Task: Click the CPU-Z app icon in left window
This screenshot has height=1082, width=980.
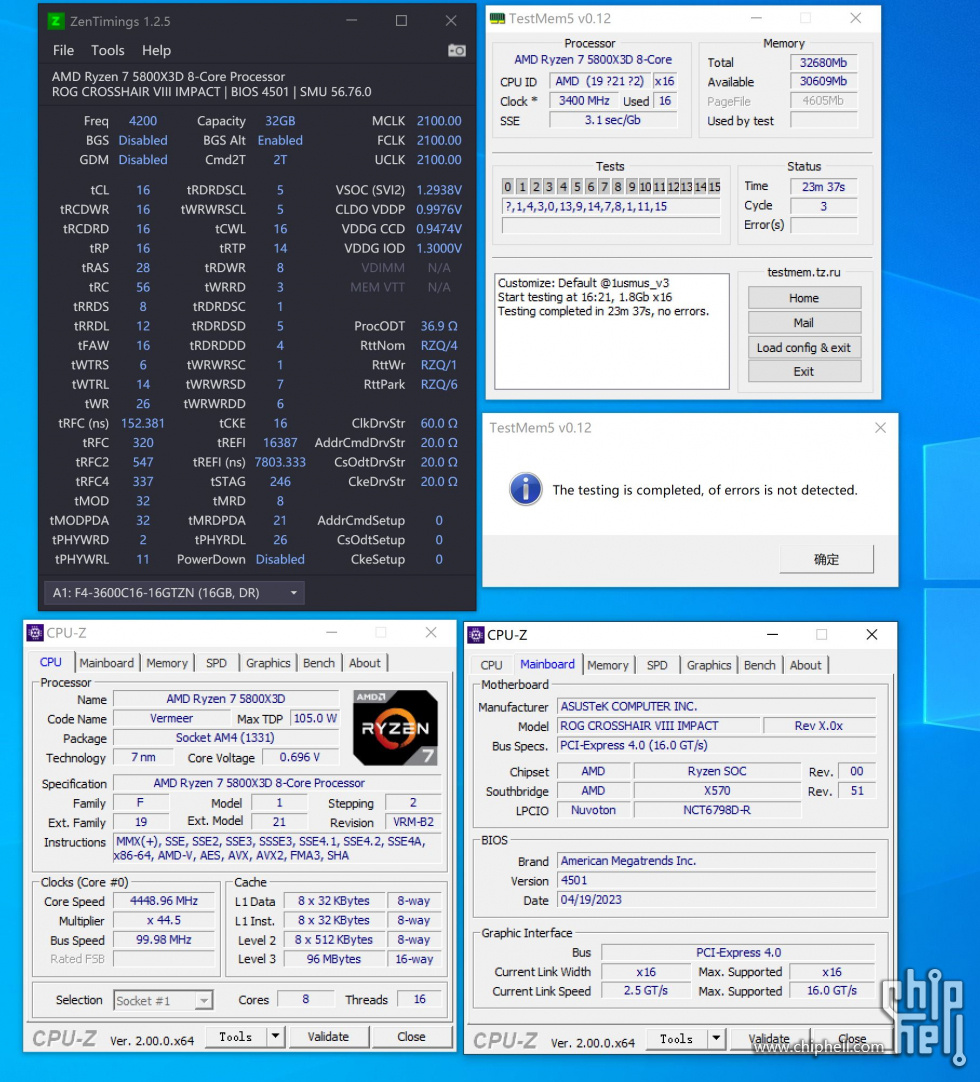Action: 35,633
